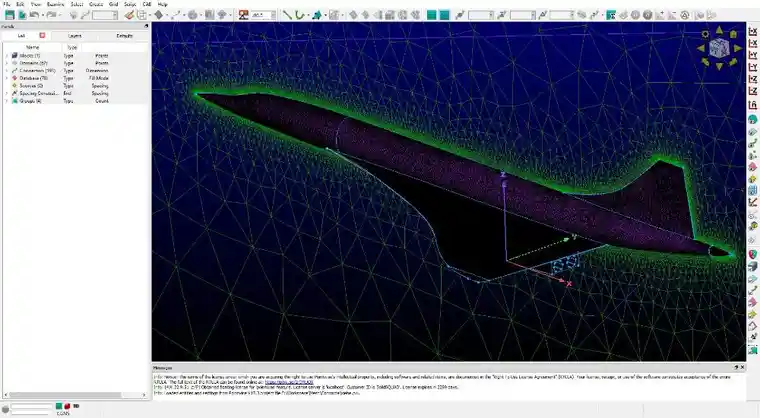This screenshot has height=418, width=760.
Task: Open the Edit menu
Action: [x=20, y=4]
